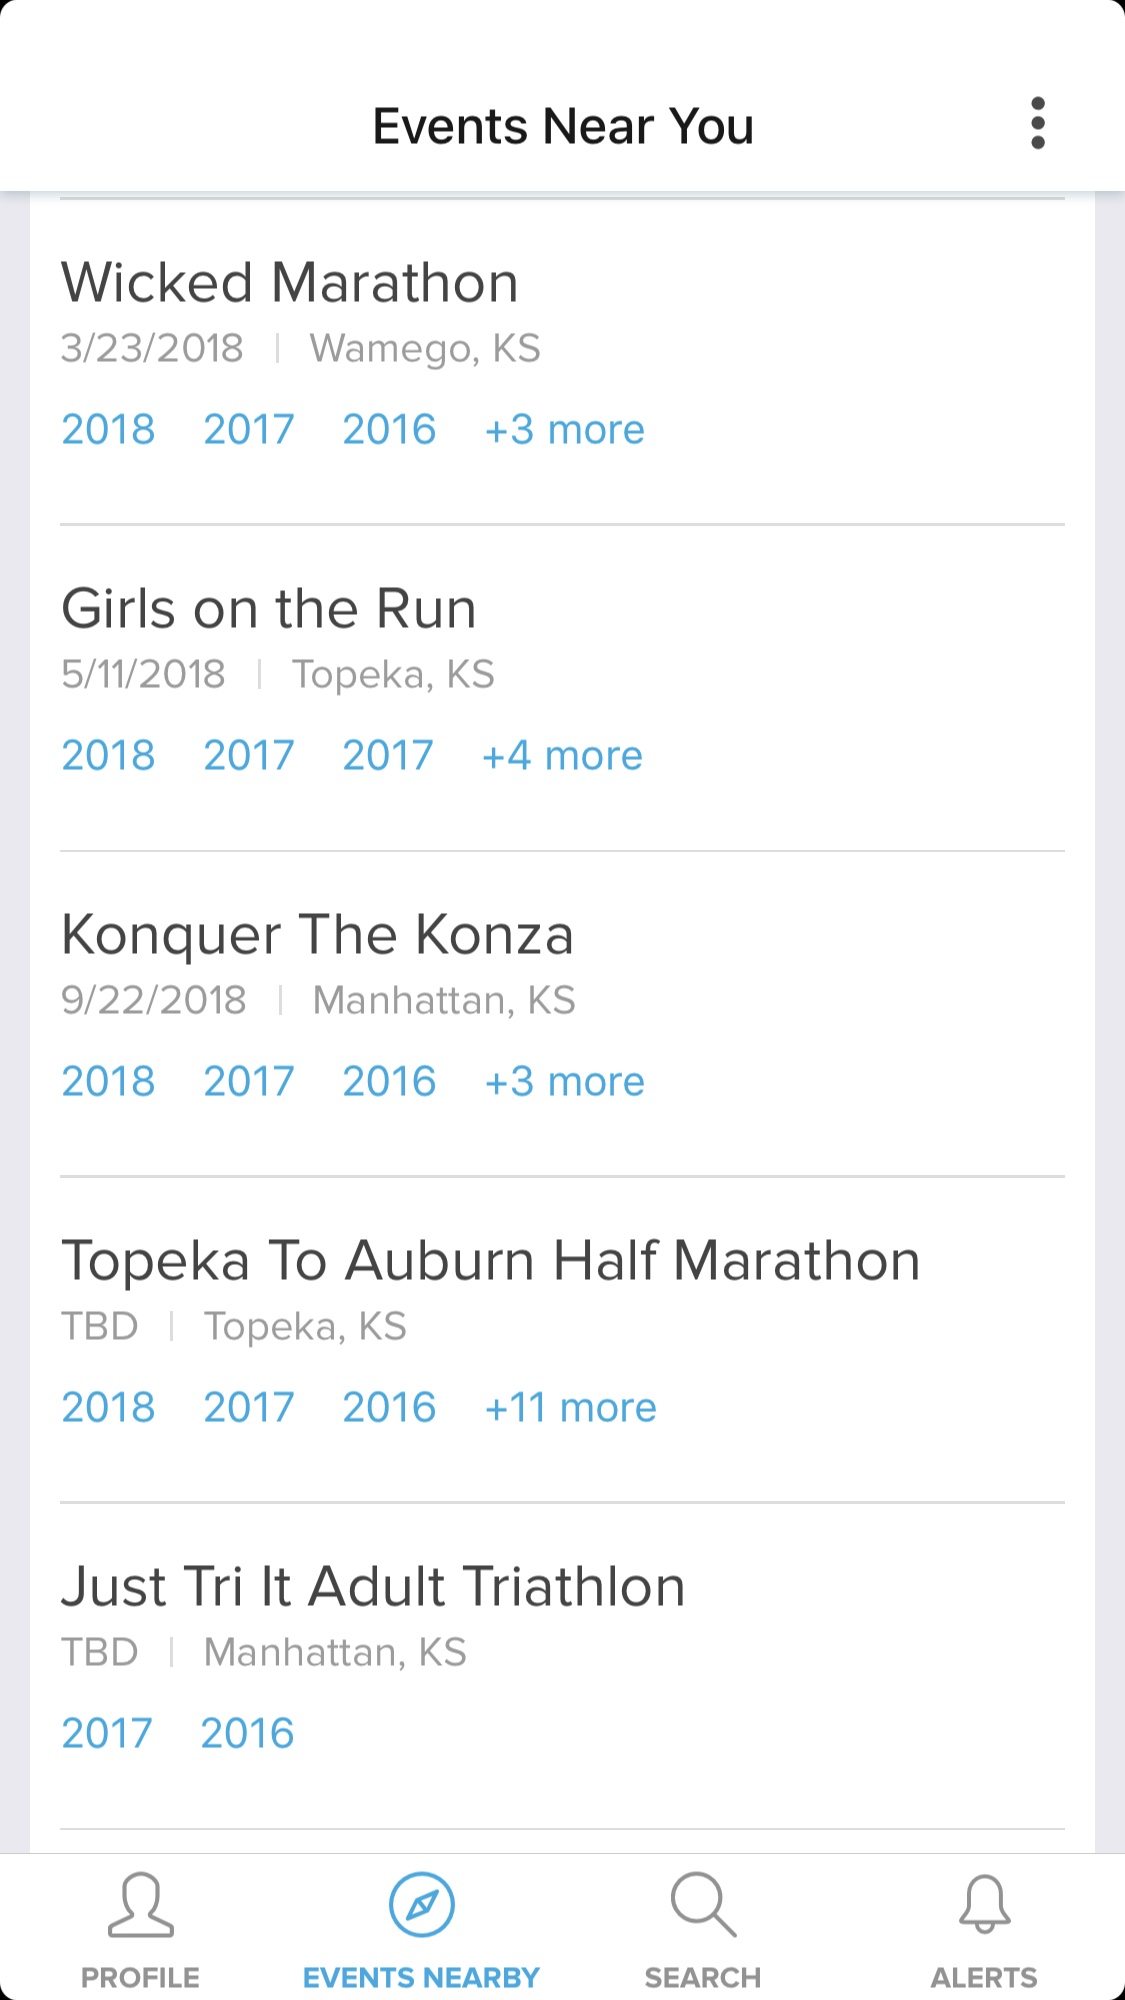Expand +3 more years for Wicked Marathon
1125x2000 pixels.
pos(564,430)
